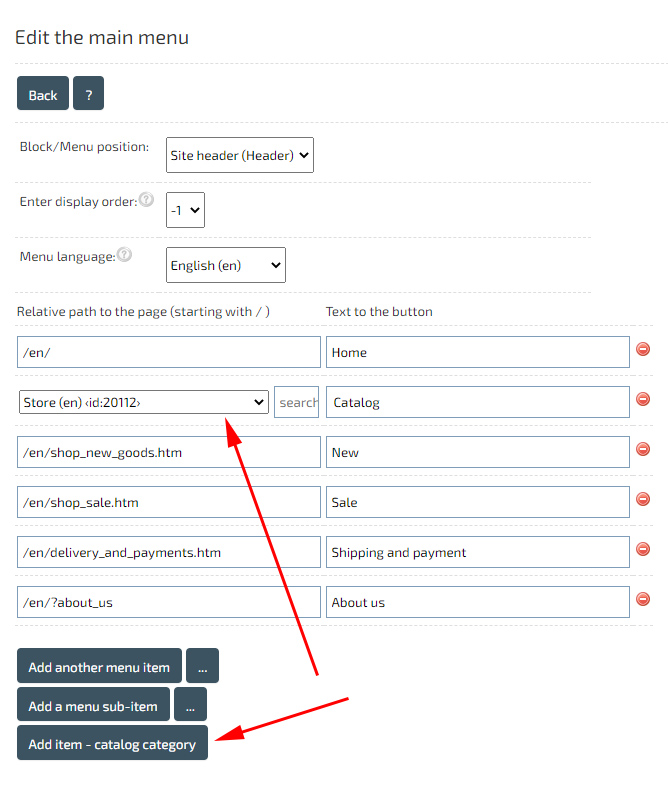Show help tooltip for display order
Viewport: 668px width, 790px height.
[x=147, y=200]
